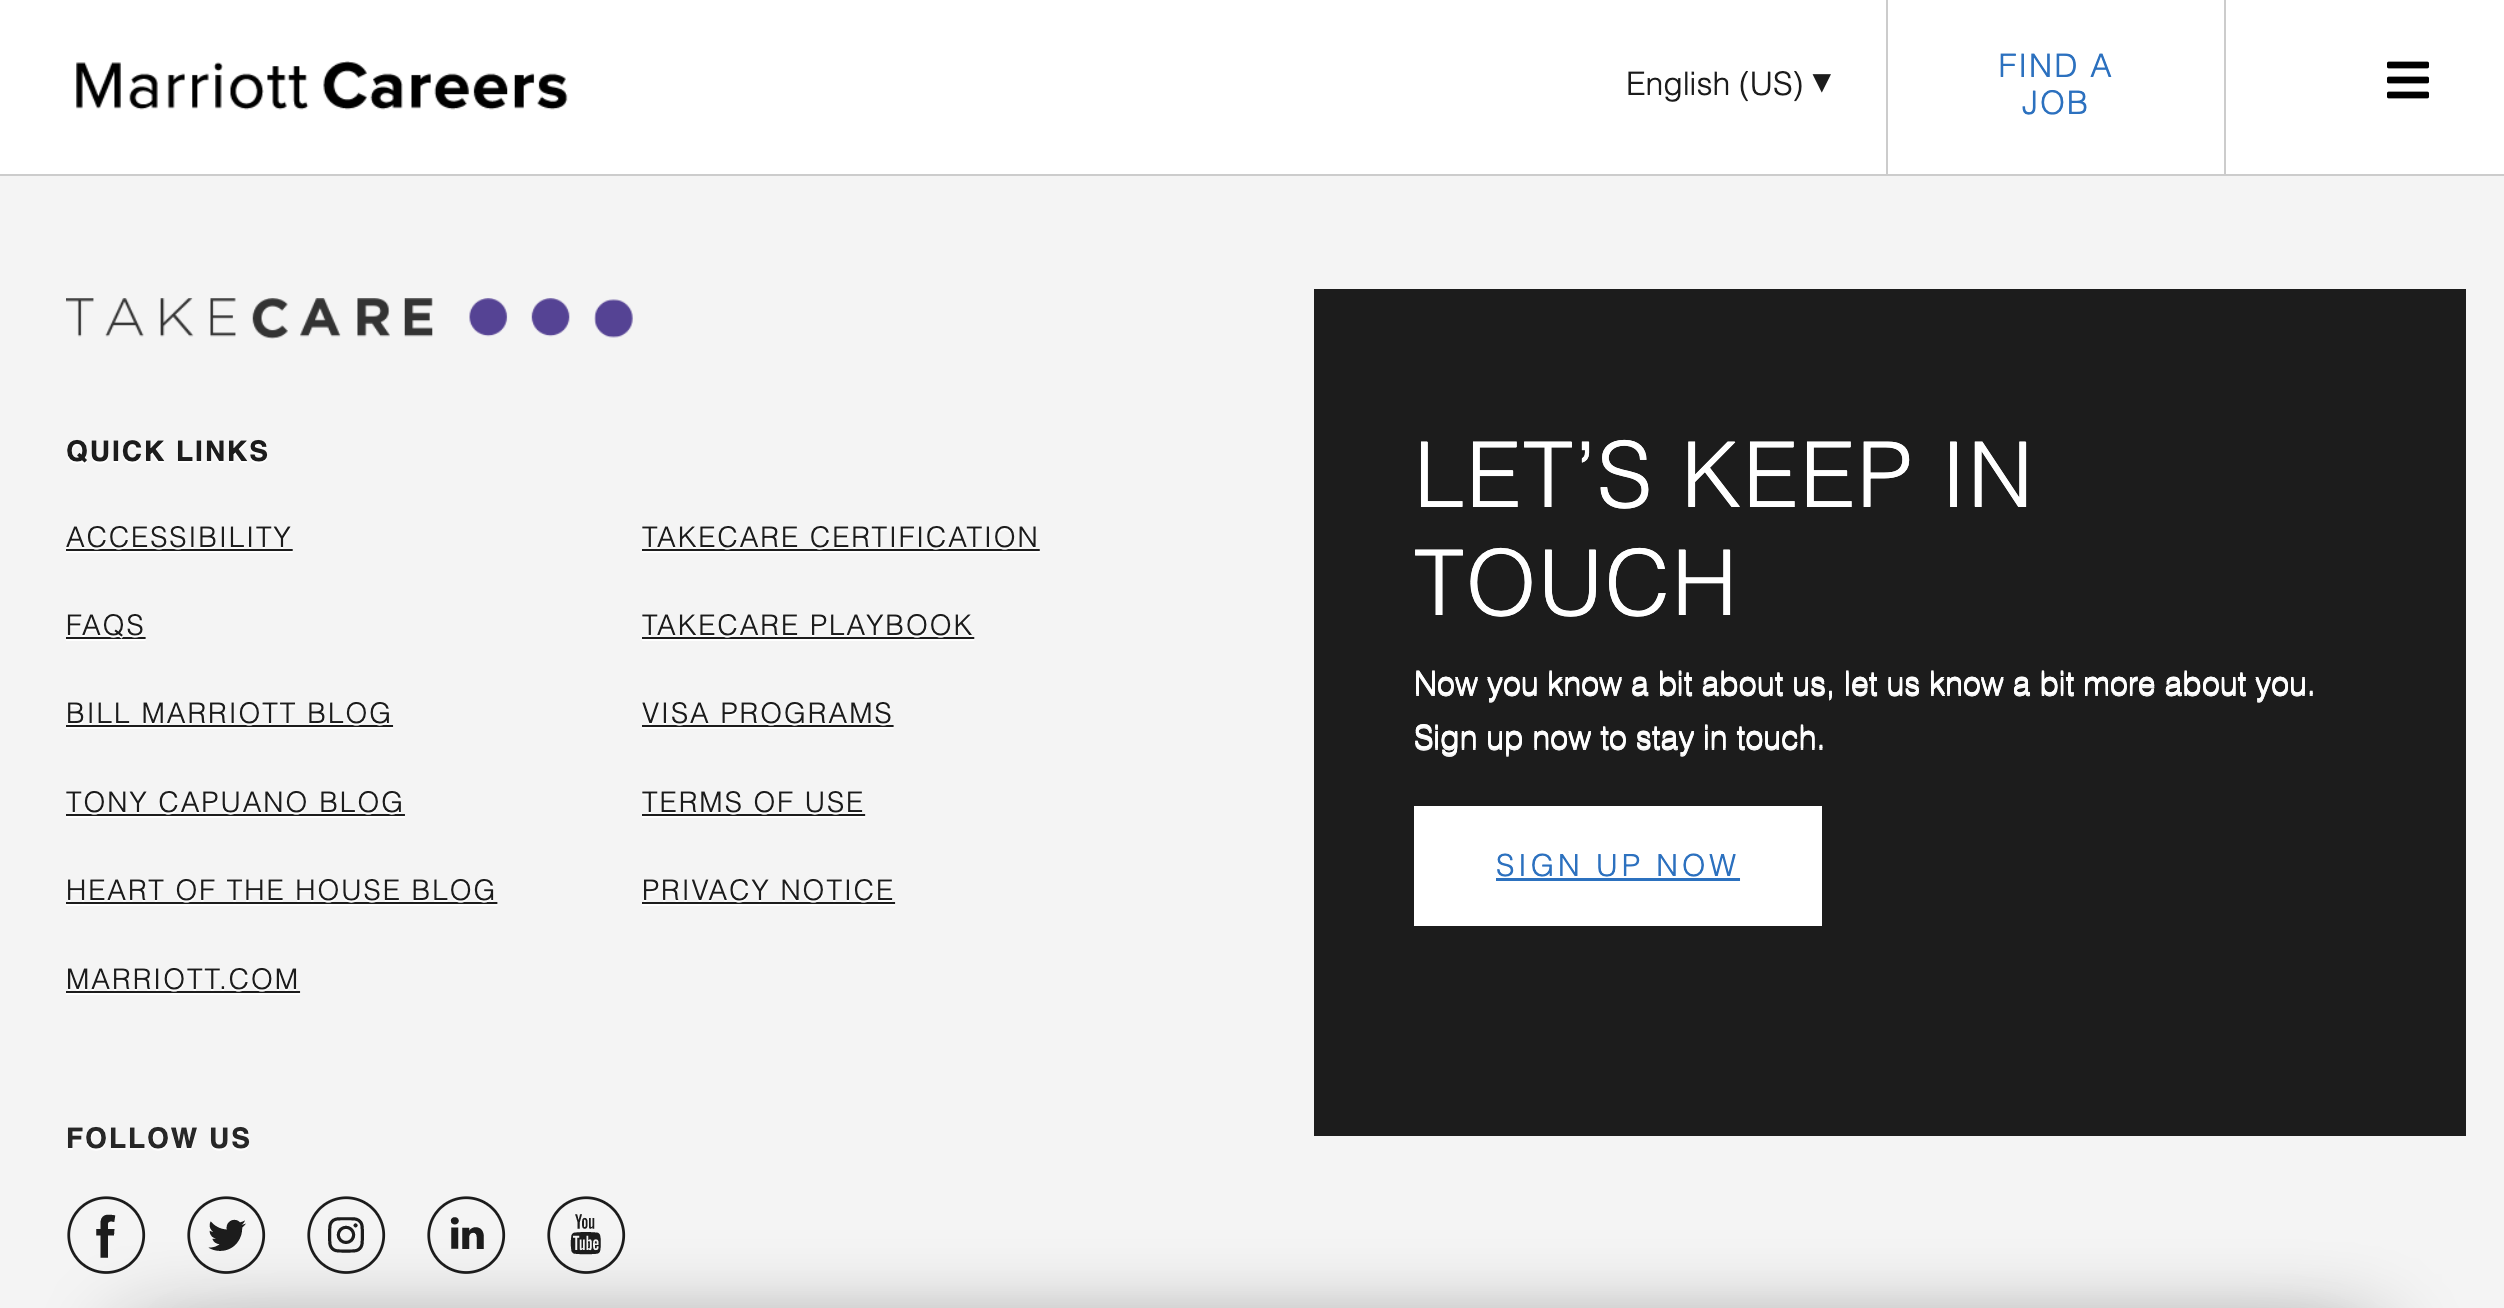Open the Bill Marriott Blog link
Screen dimensions: 2504x1308
pos(229,713)
